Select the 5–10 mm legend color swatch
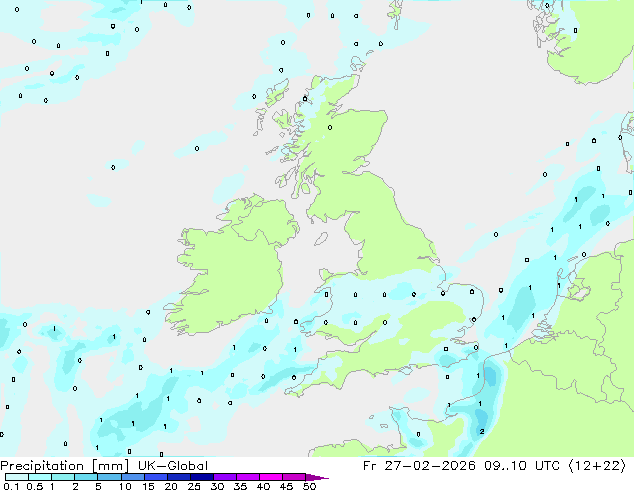 coord(110,477)
